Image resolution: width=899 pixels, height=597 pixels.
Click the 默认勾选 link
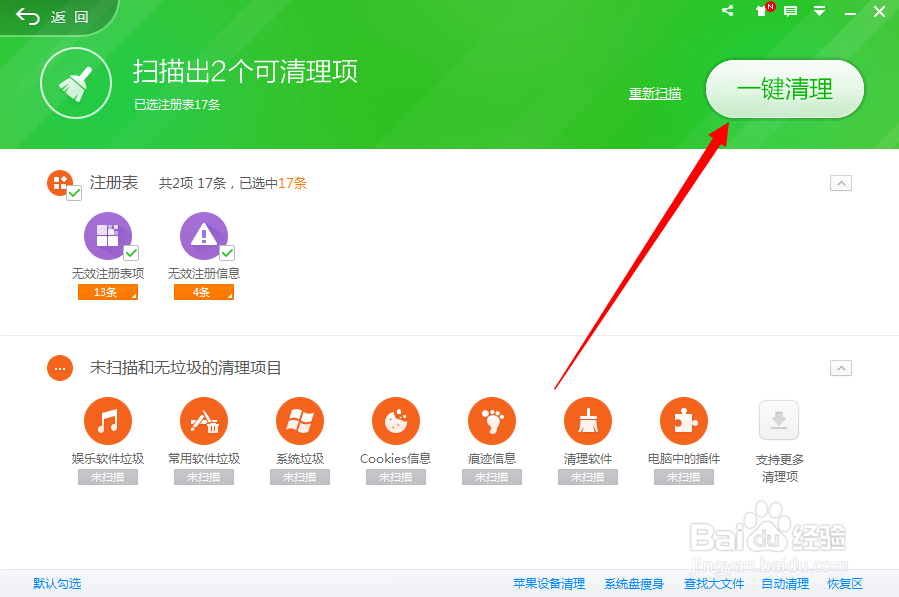point(57,584)
